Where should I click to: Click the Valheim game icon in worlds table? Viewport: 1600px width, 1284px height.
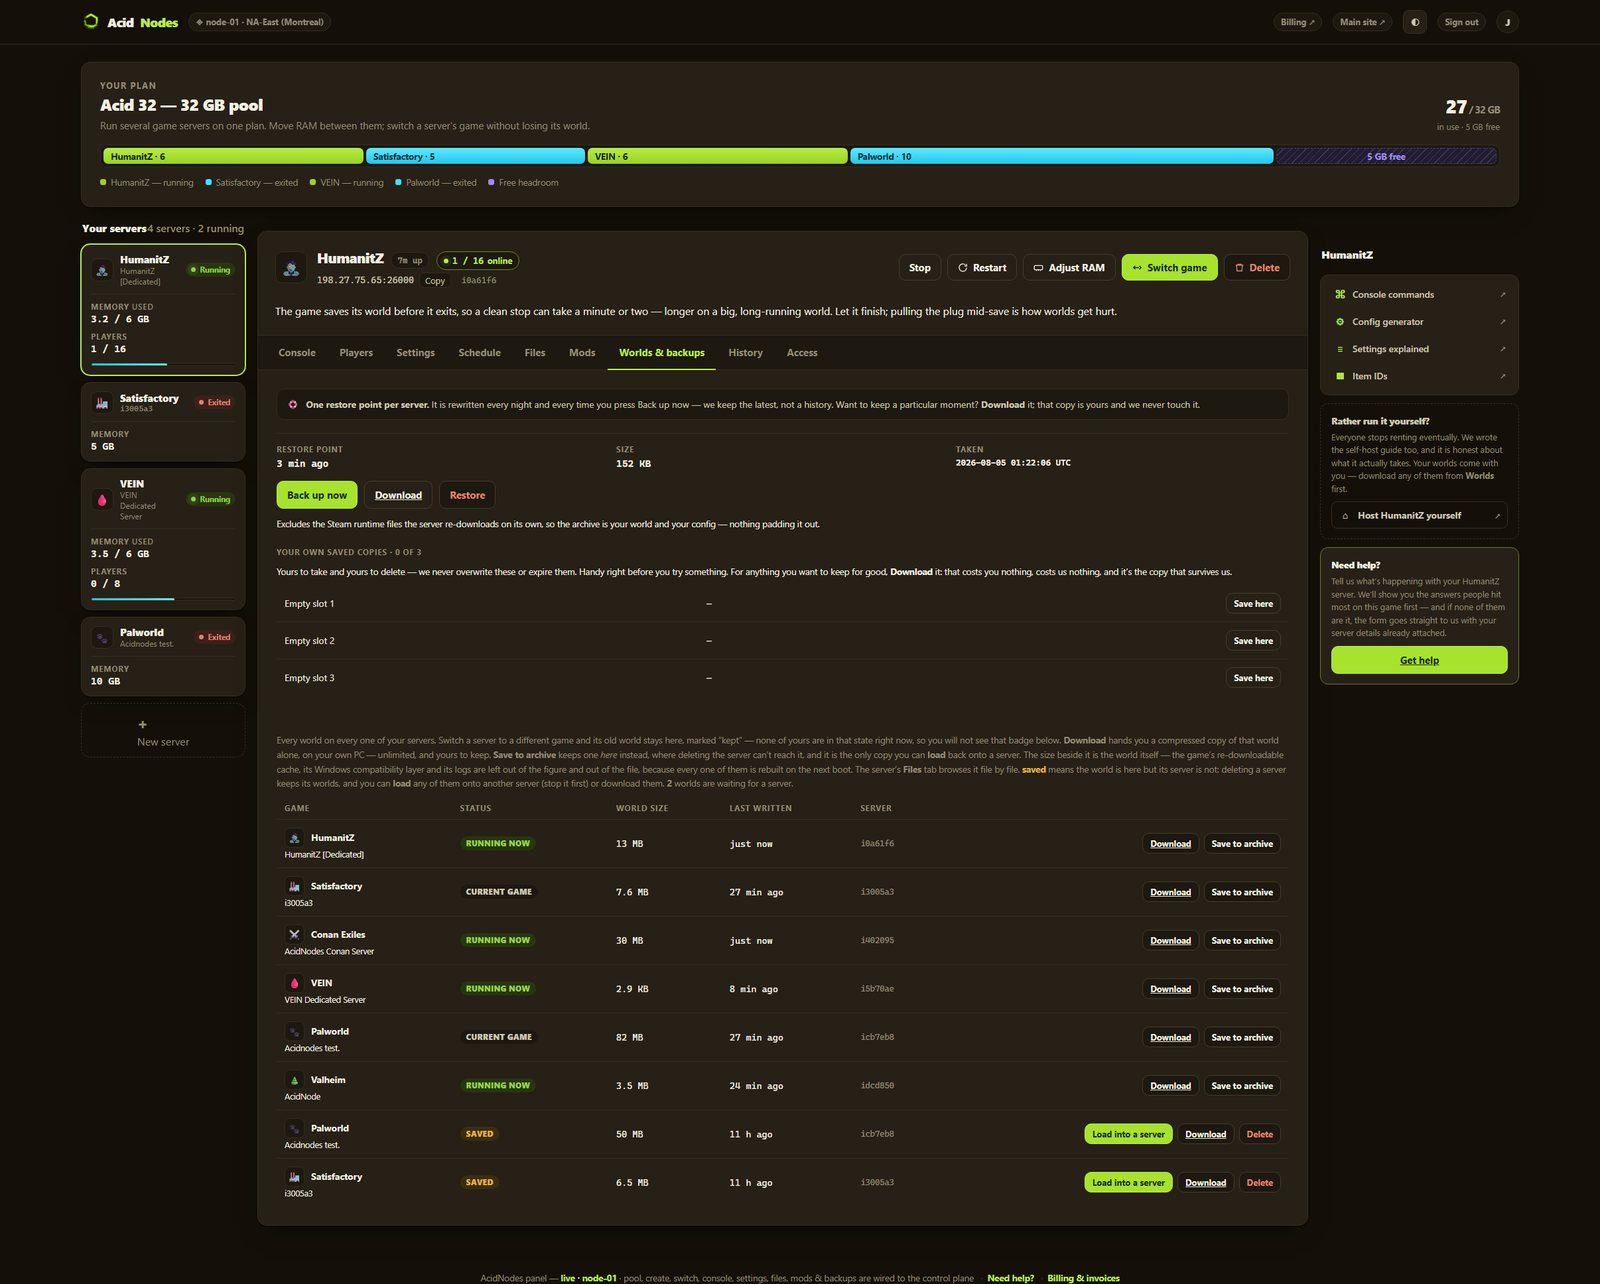pyautogui.click(x=294, y=1080)
